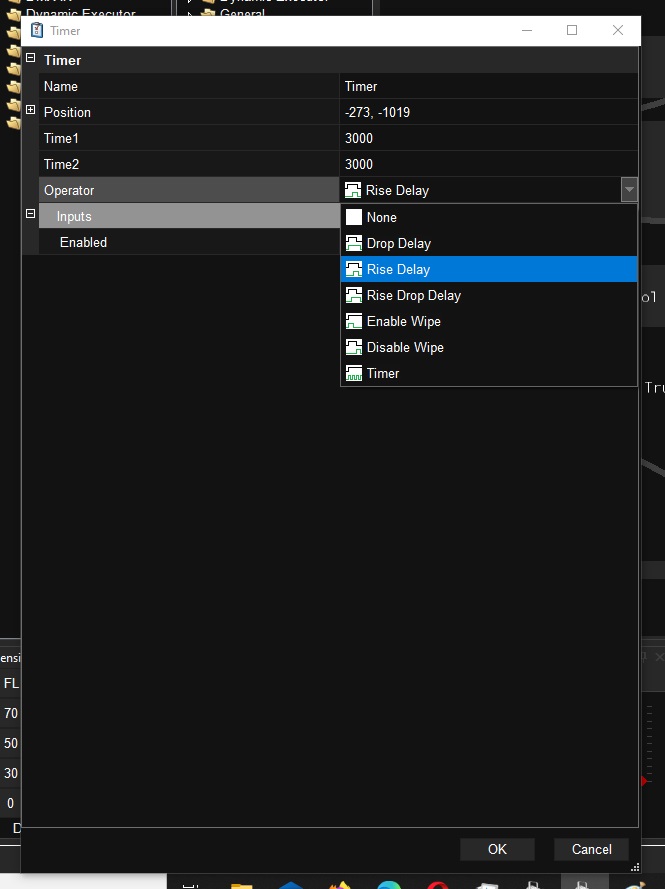Screen dimensions: 665x889
Task: Select the Drop Delay operator icon
Action: (353, 243)
